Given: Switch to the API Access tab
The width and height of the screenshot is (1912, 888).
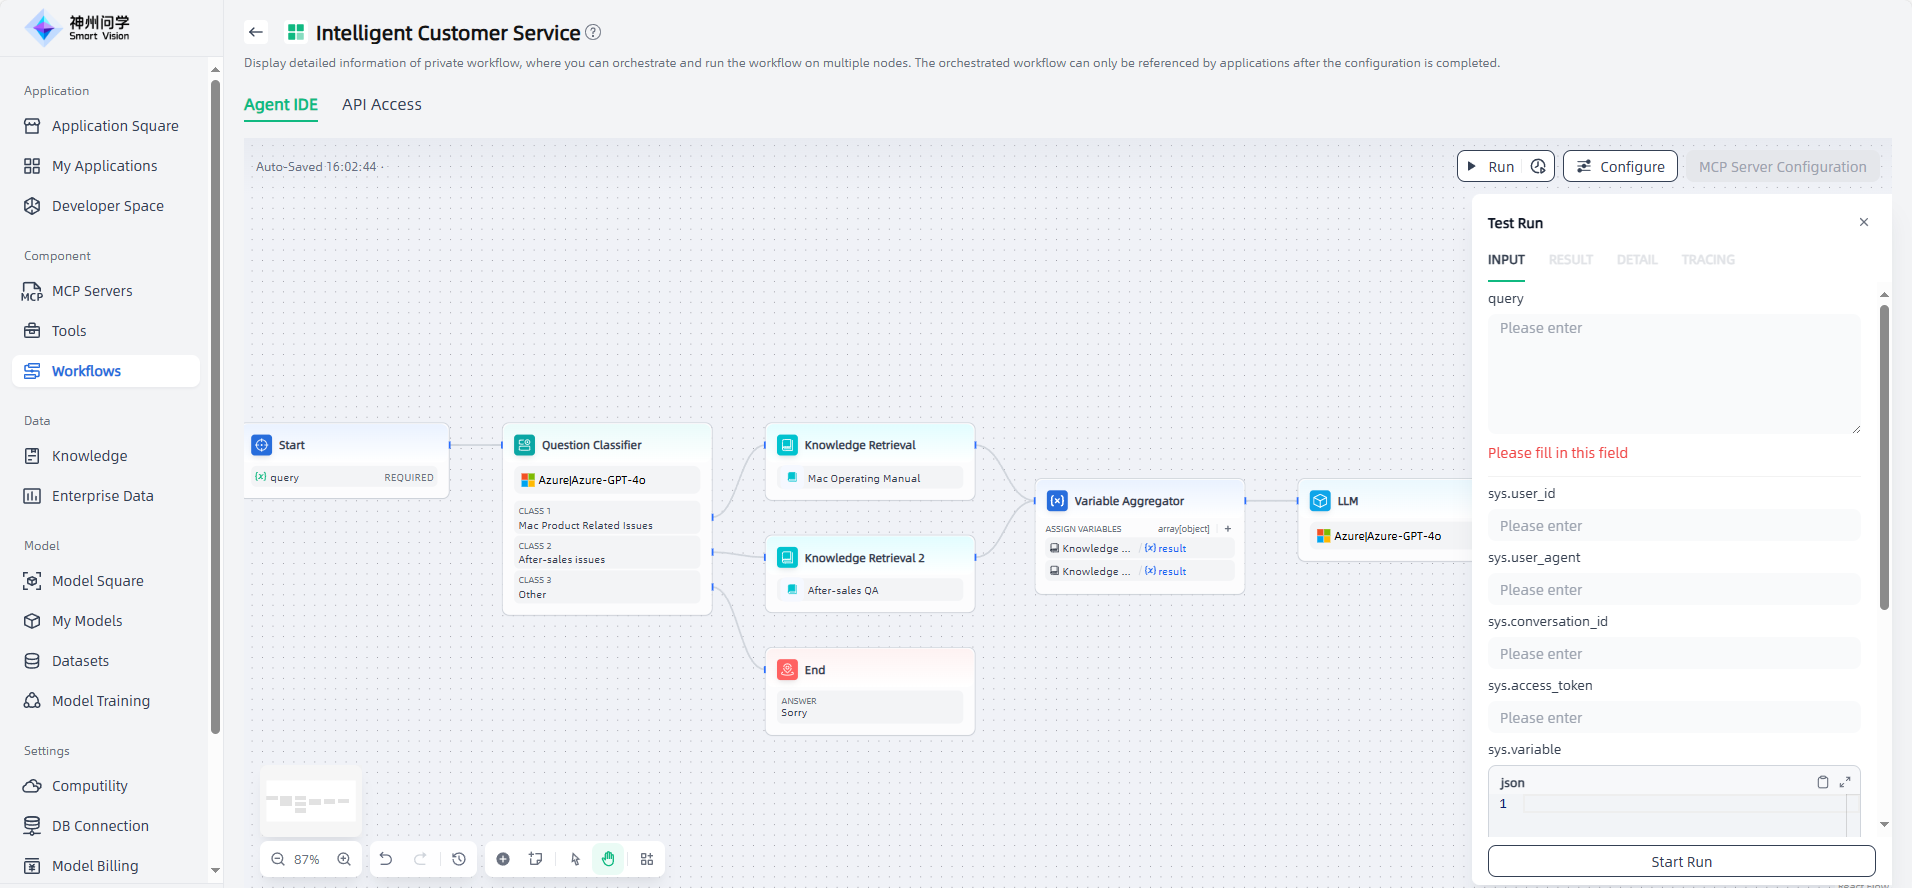Looking at the screenshot, I should [x=381, y=105].
